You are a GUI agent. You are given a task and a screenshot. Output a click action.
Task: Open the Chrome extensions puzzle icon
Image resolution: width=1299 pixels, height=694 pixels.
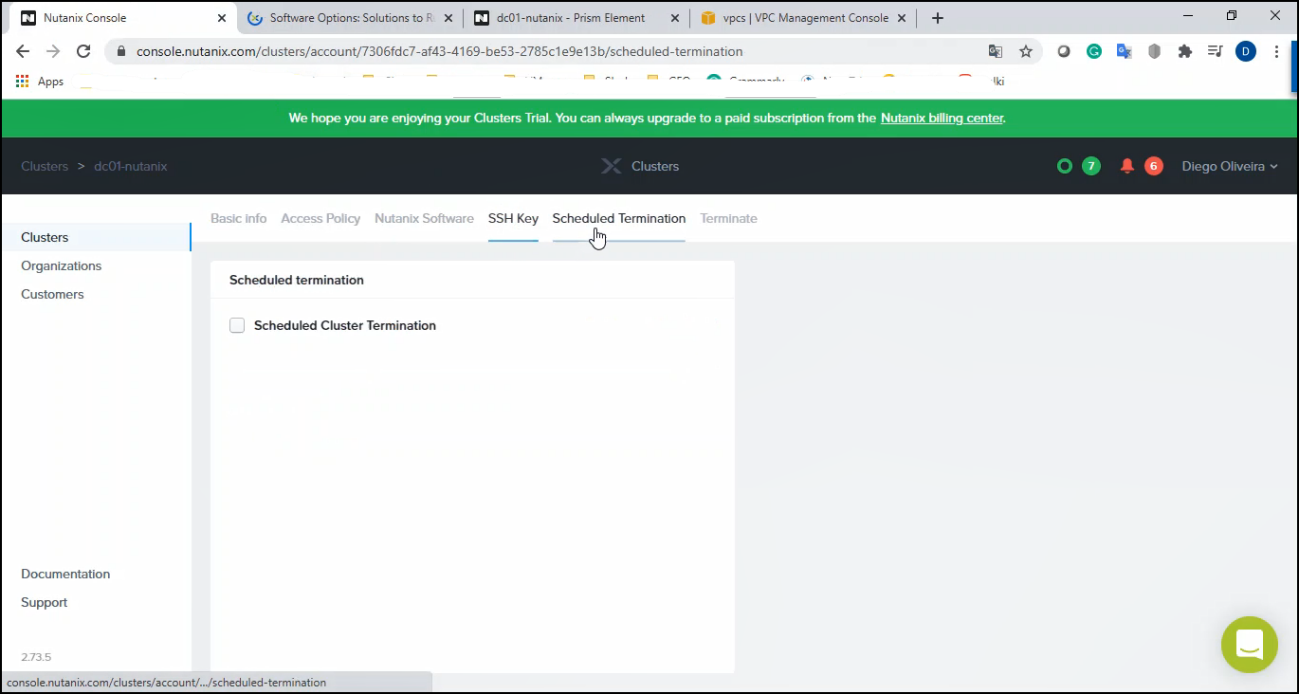pos(1185,51)
